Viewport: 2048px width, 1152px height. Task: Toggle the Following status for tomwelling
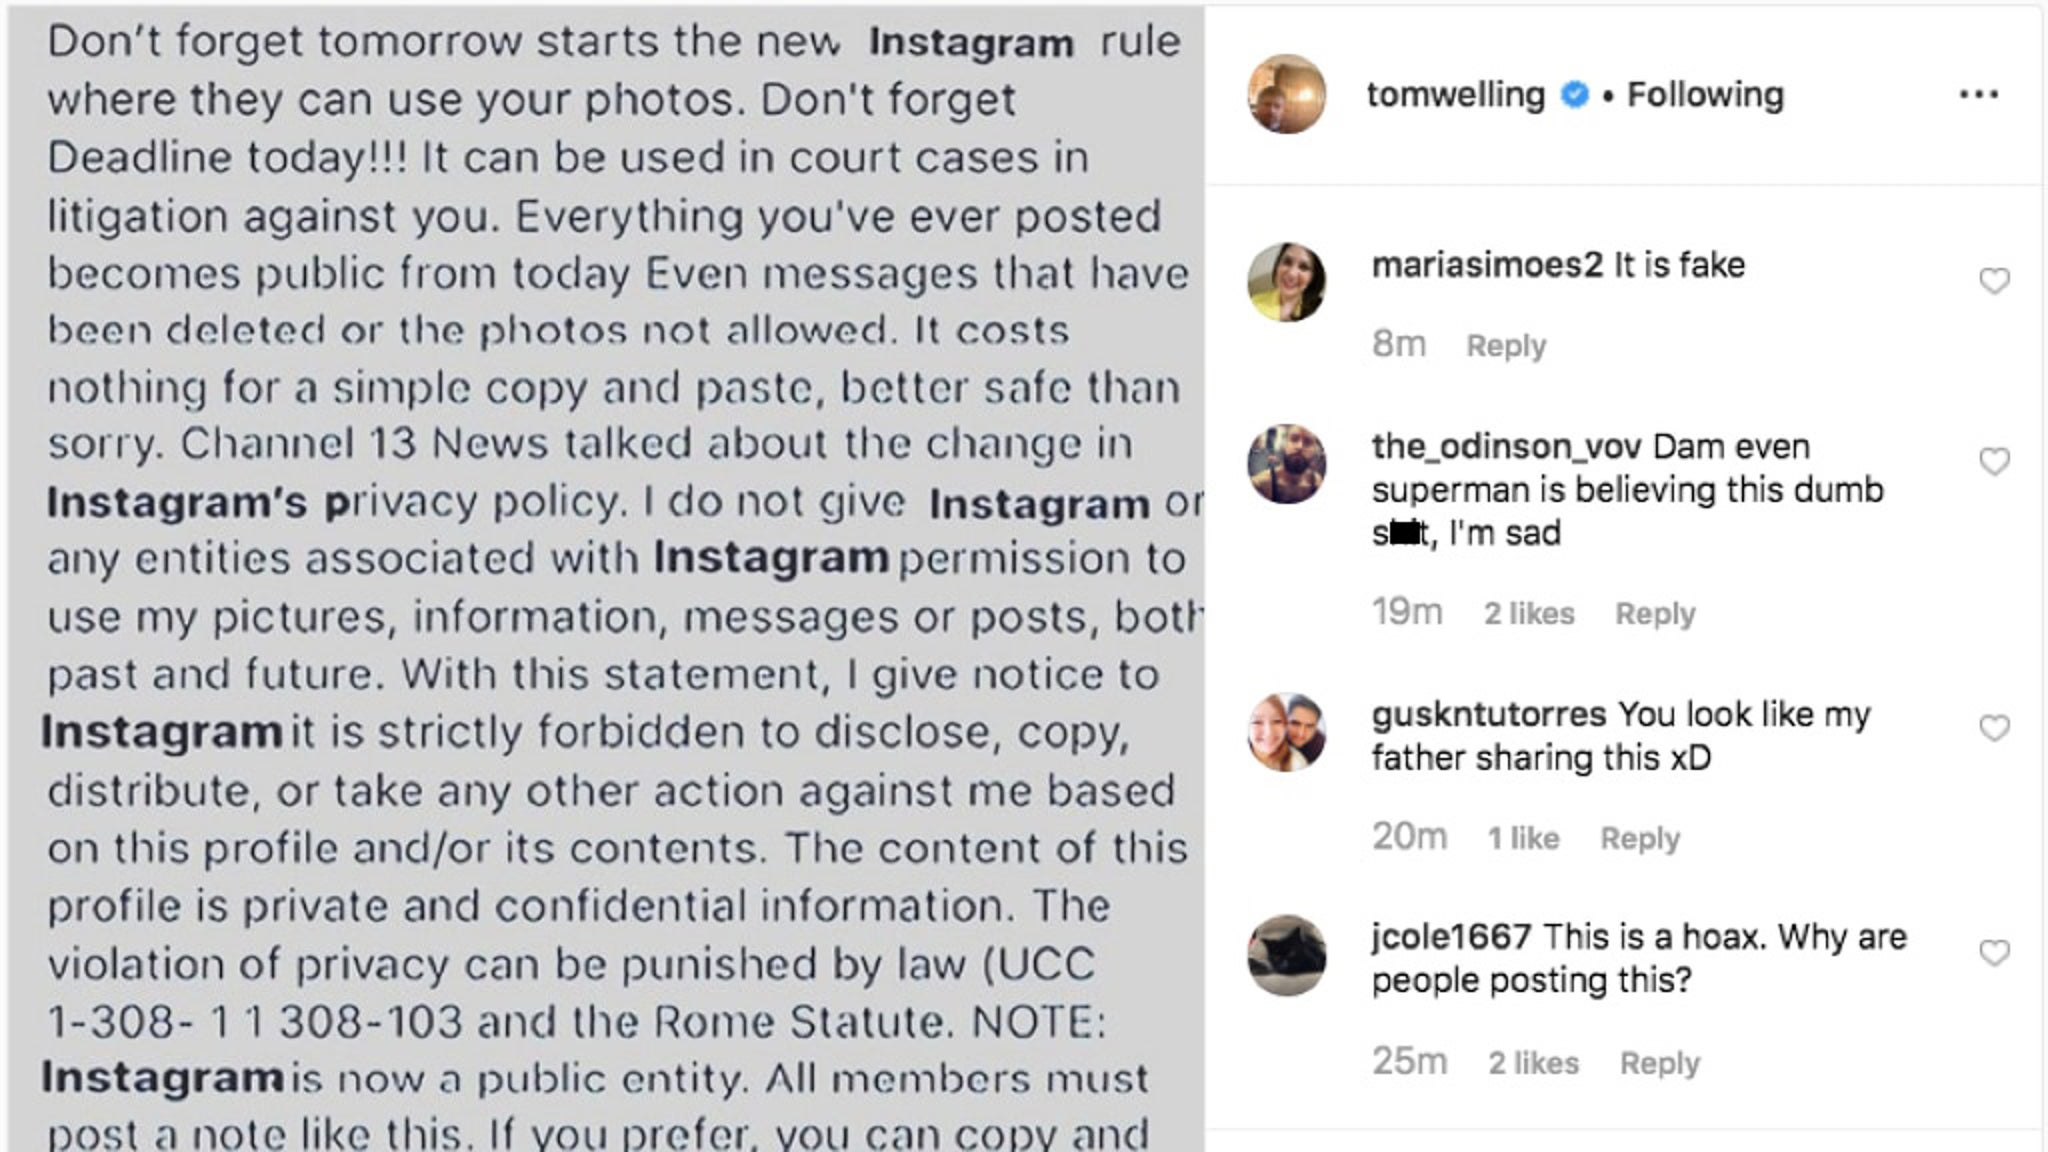[x=1705, y=95]
